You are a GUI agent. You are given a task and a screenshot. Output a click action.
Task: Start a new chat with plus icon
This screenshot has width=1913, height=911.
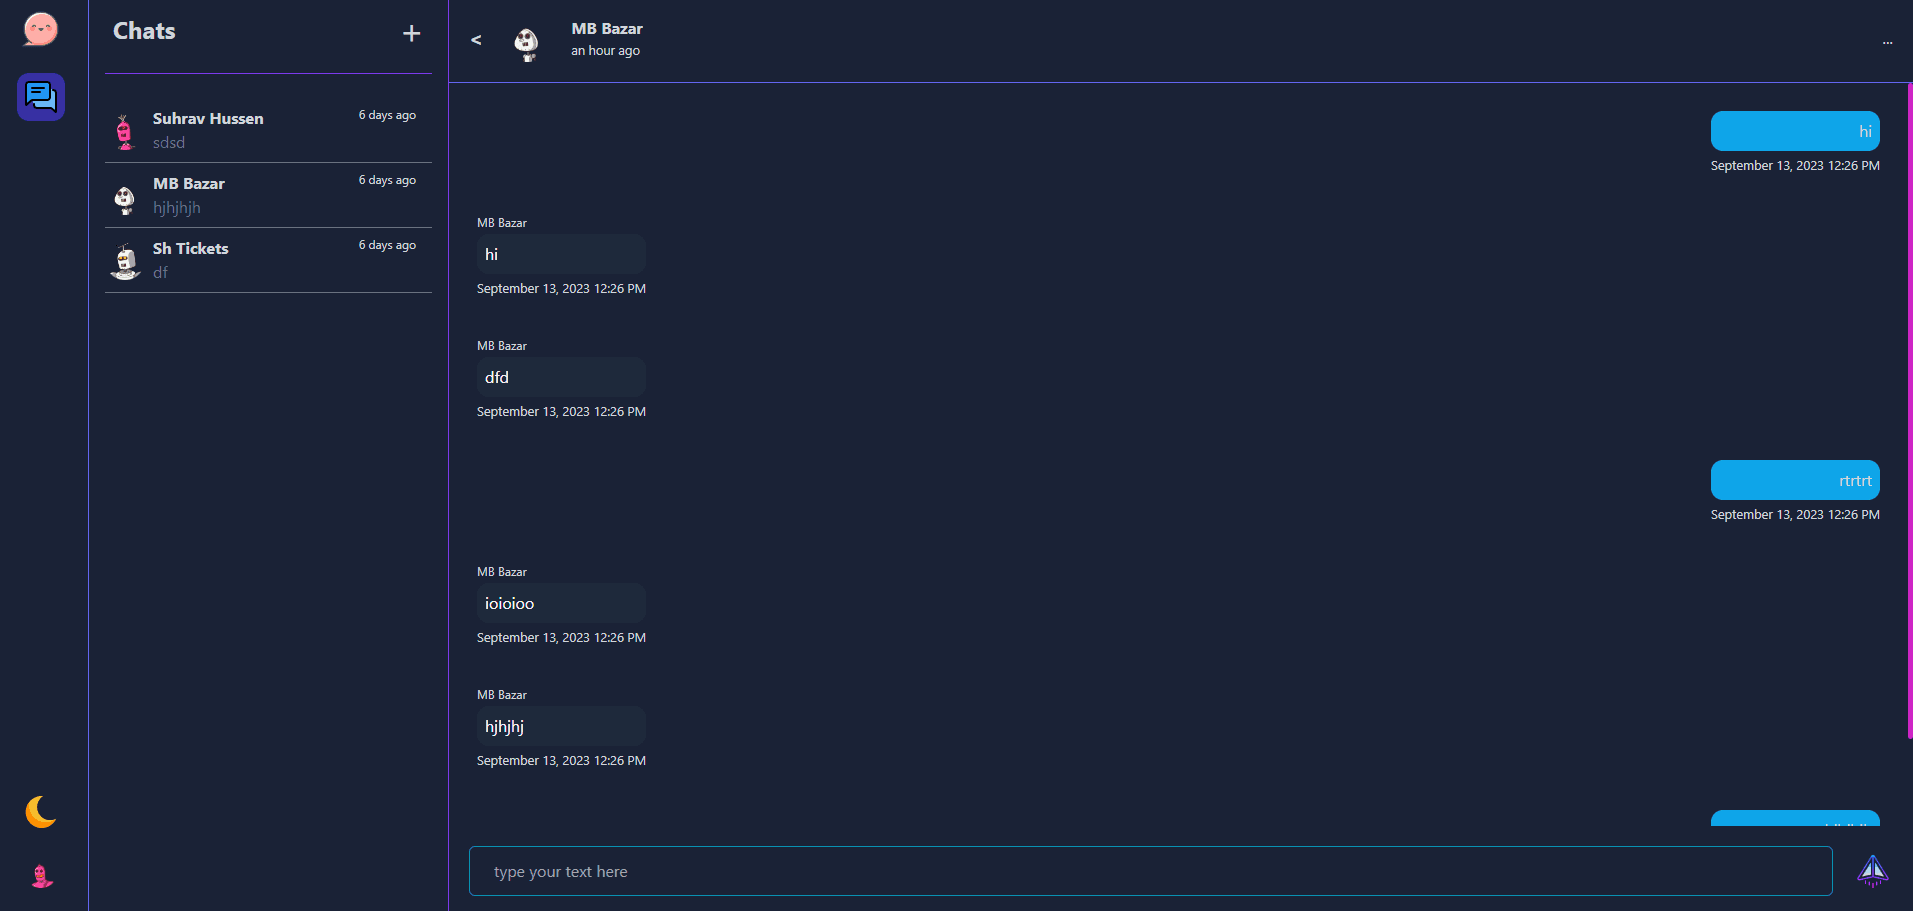[x=411, y=34]
